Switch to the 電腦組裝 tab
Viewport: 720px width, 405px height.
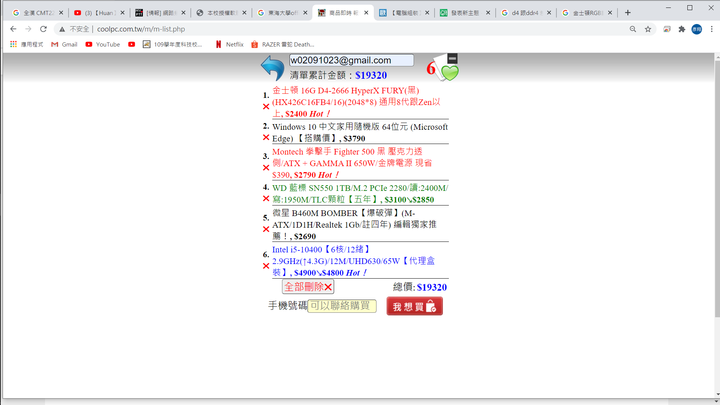click(404, 13)
